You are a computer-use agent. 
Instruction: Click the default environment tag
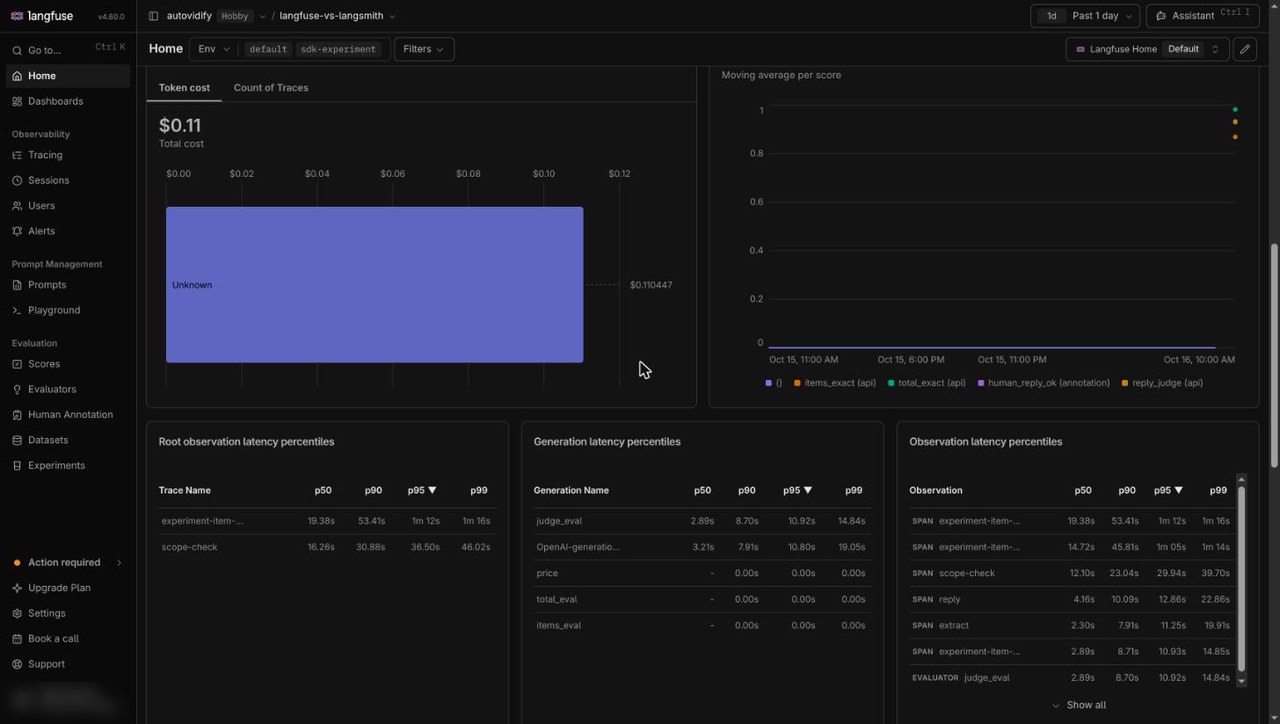268,49
